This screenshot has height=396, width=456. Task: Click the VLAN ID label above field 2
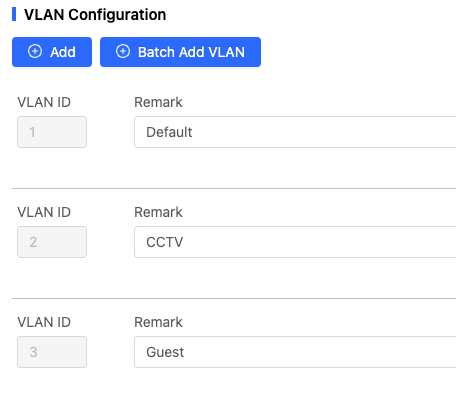coord(44,212)
